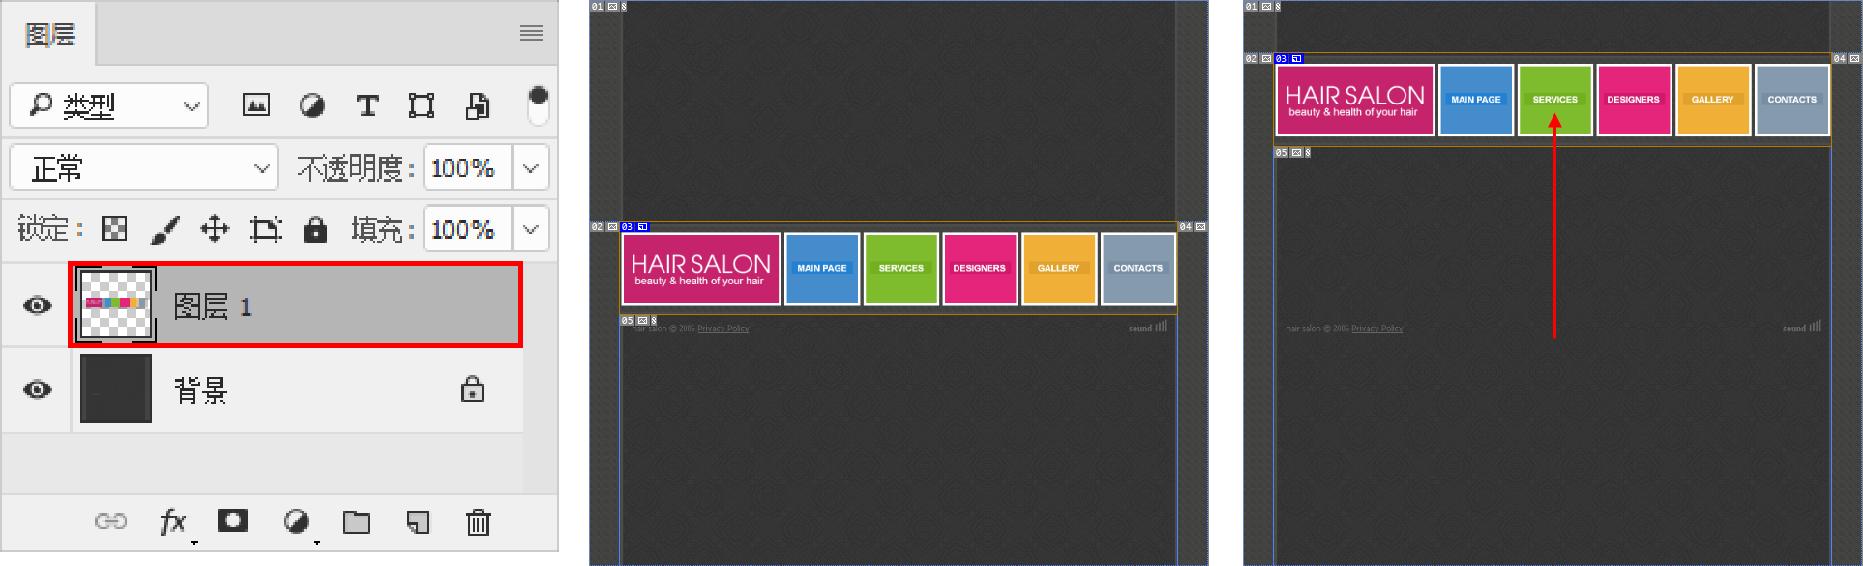Lock artboard nesting icon
The width and height of the screenshot is (1863, 566).
point(265,230)
